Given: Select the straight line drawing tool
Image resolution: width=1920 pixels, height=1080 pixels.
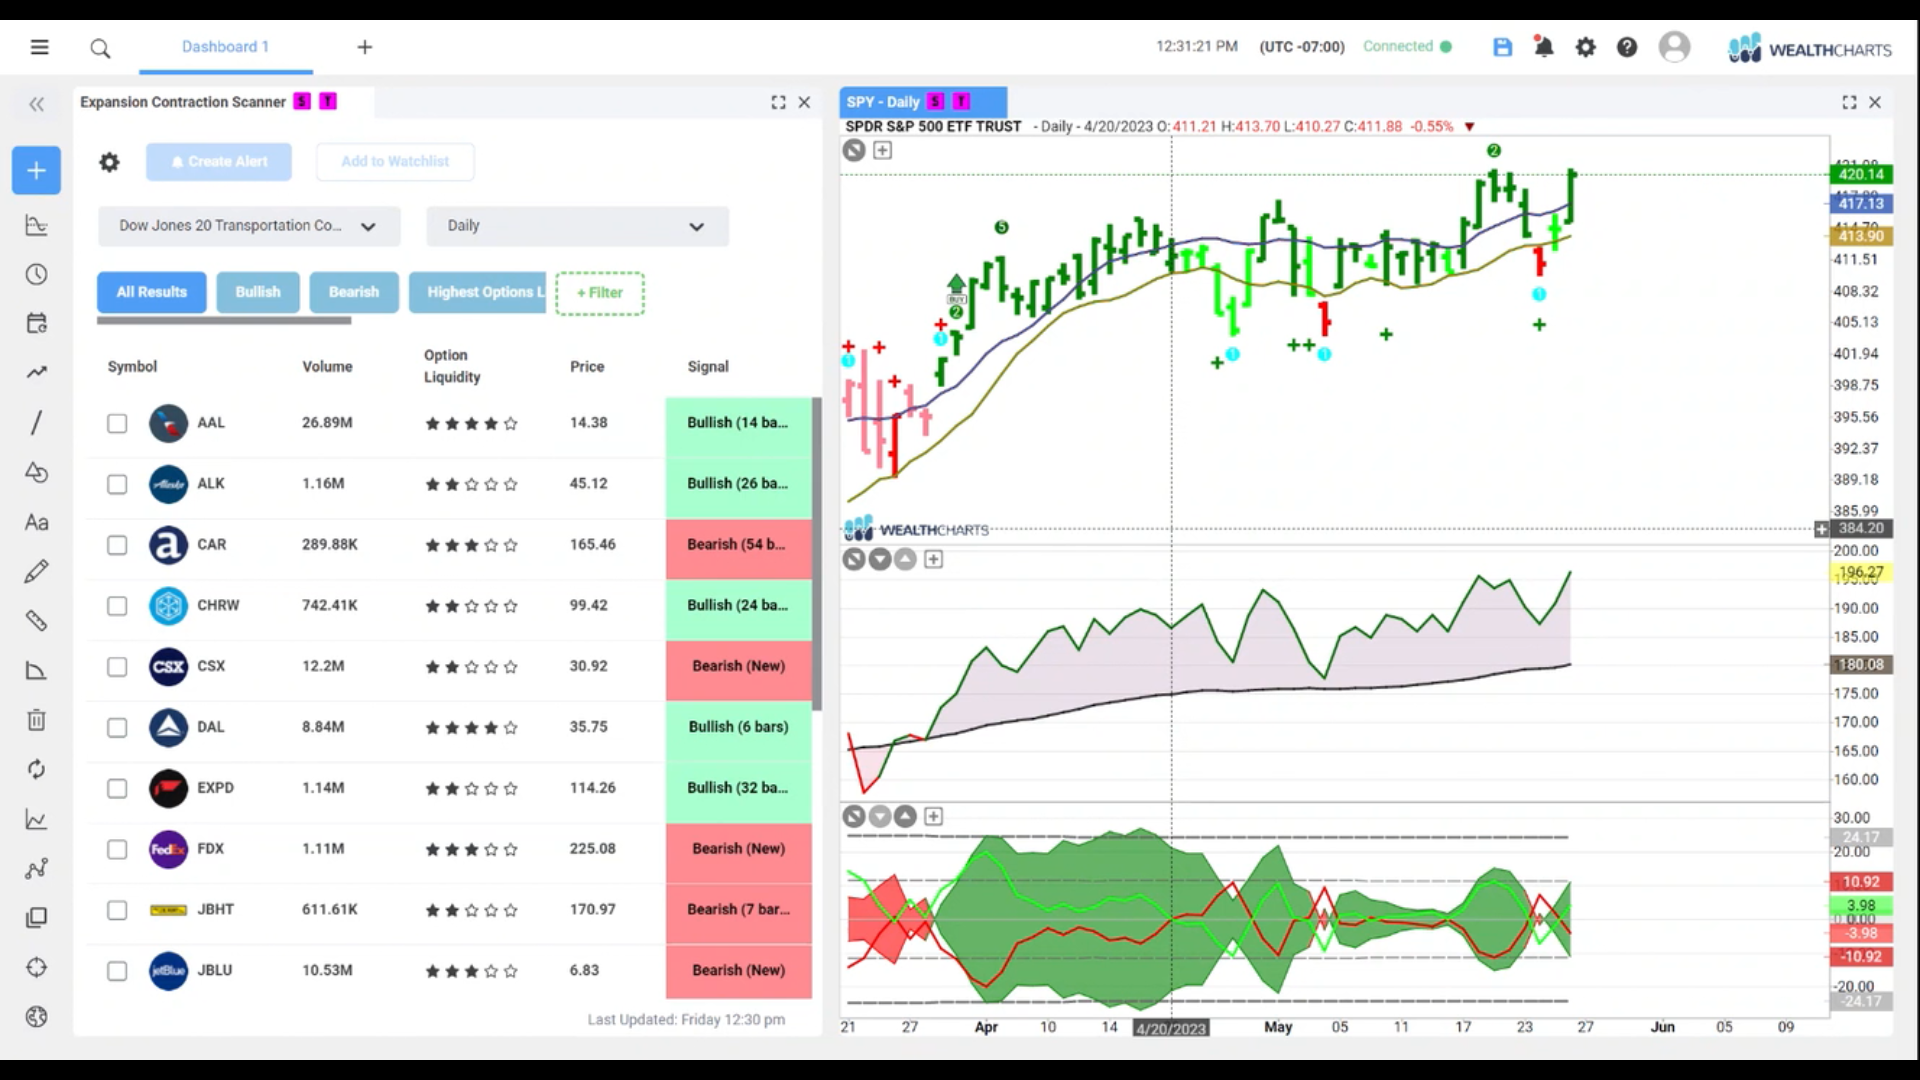Looking at the screenshot, I should (36, 422).
